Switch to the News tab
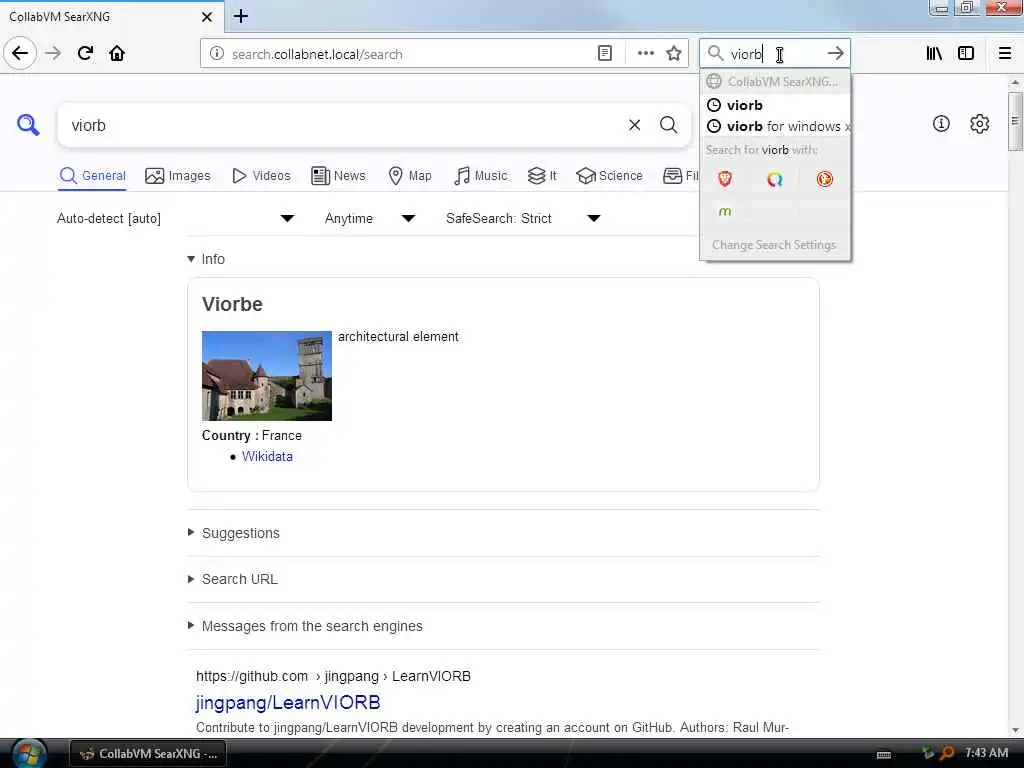The width and height of the screenshot is (1024, 768). [338, 176]
